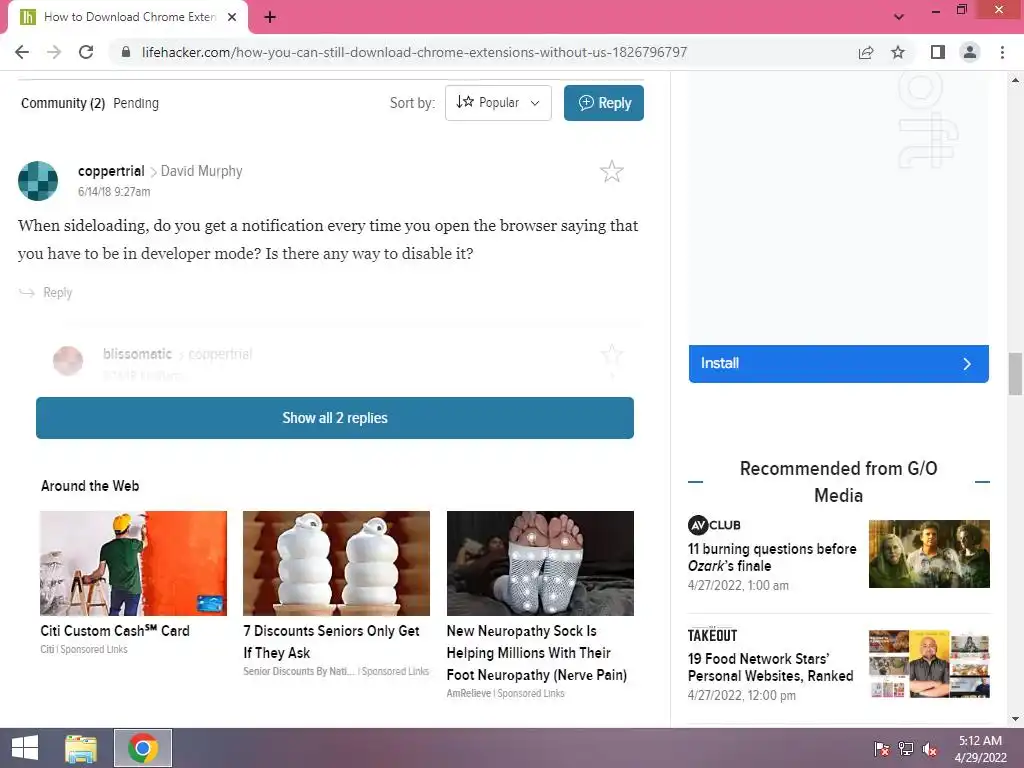Click the blue Reply button
This screenshot has height=768, width=1024.
point(604,103)
